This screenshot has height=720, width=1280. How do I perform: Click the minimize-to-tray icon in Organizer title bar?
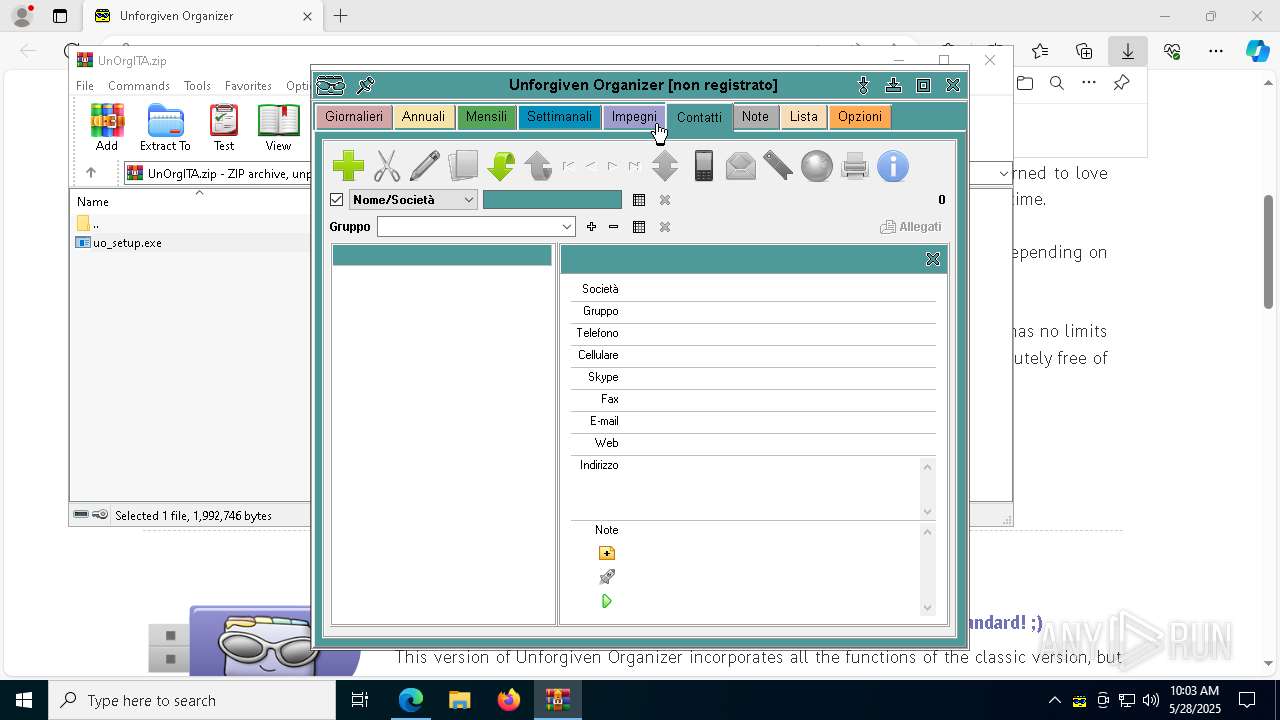[x=894, y=85]
